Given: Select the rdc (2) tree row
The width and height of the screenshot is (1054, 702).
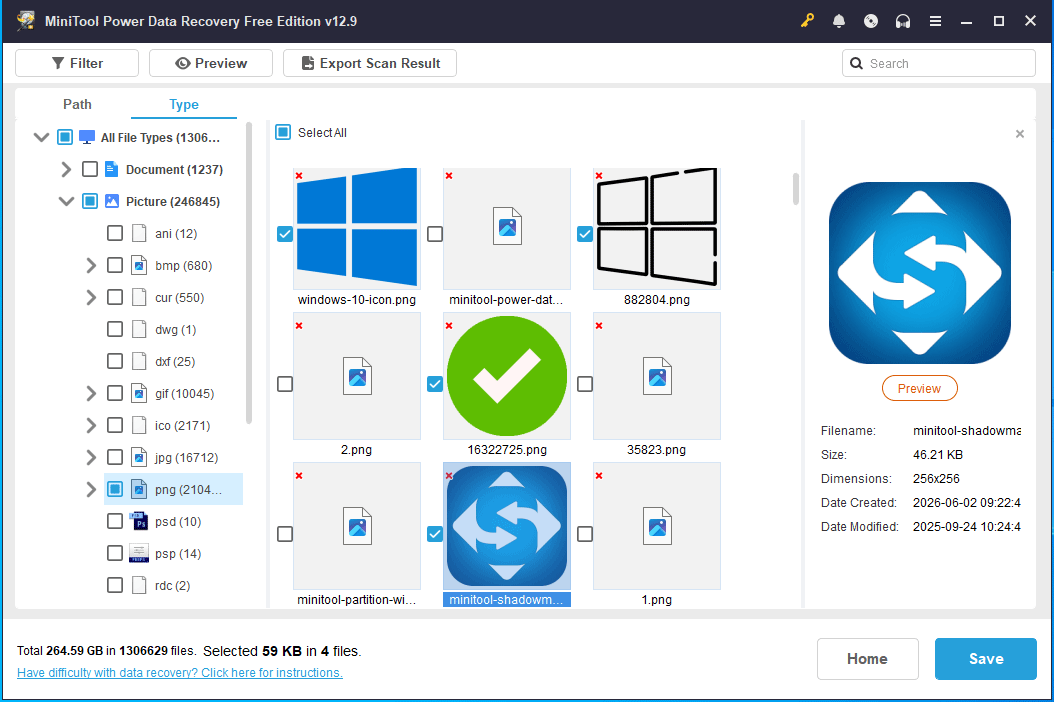Looking at the screenshot, I should point(172,586).
